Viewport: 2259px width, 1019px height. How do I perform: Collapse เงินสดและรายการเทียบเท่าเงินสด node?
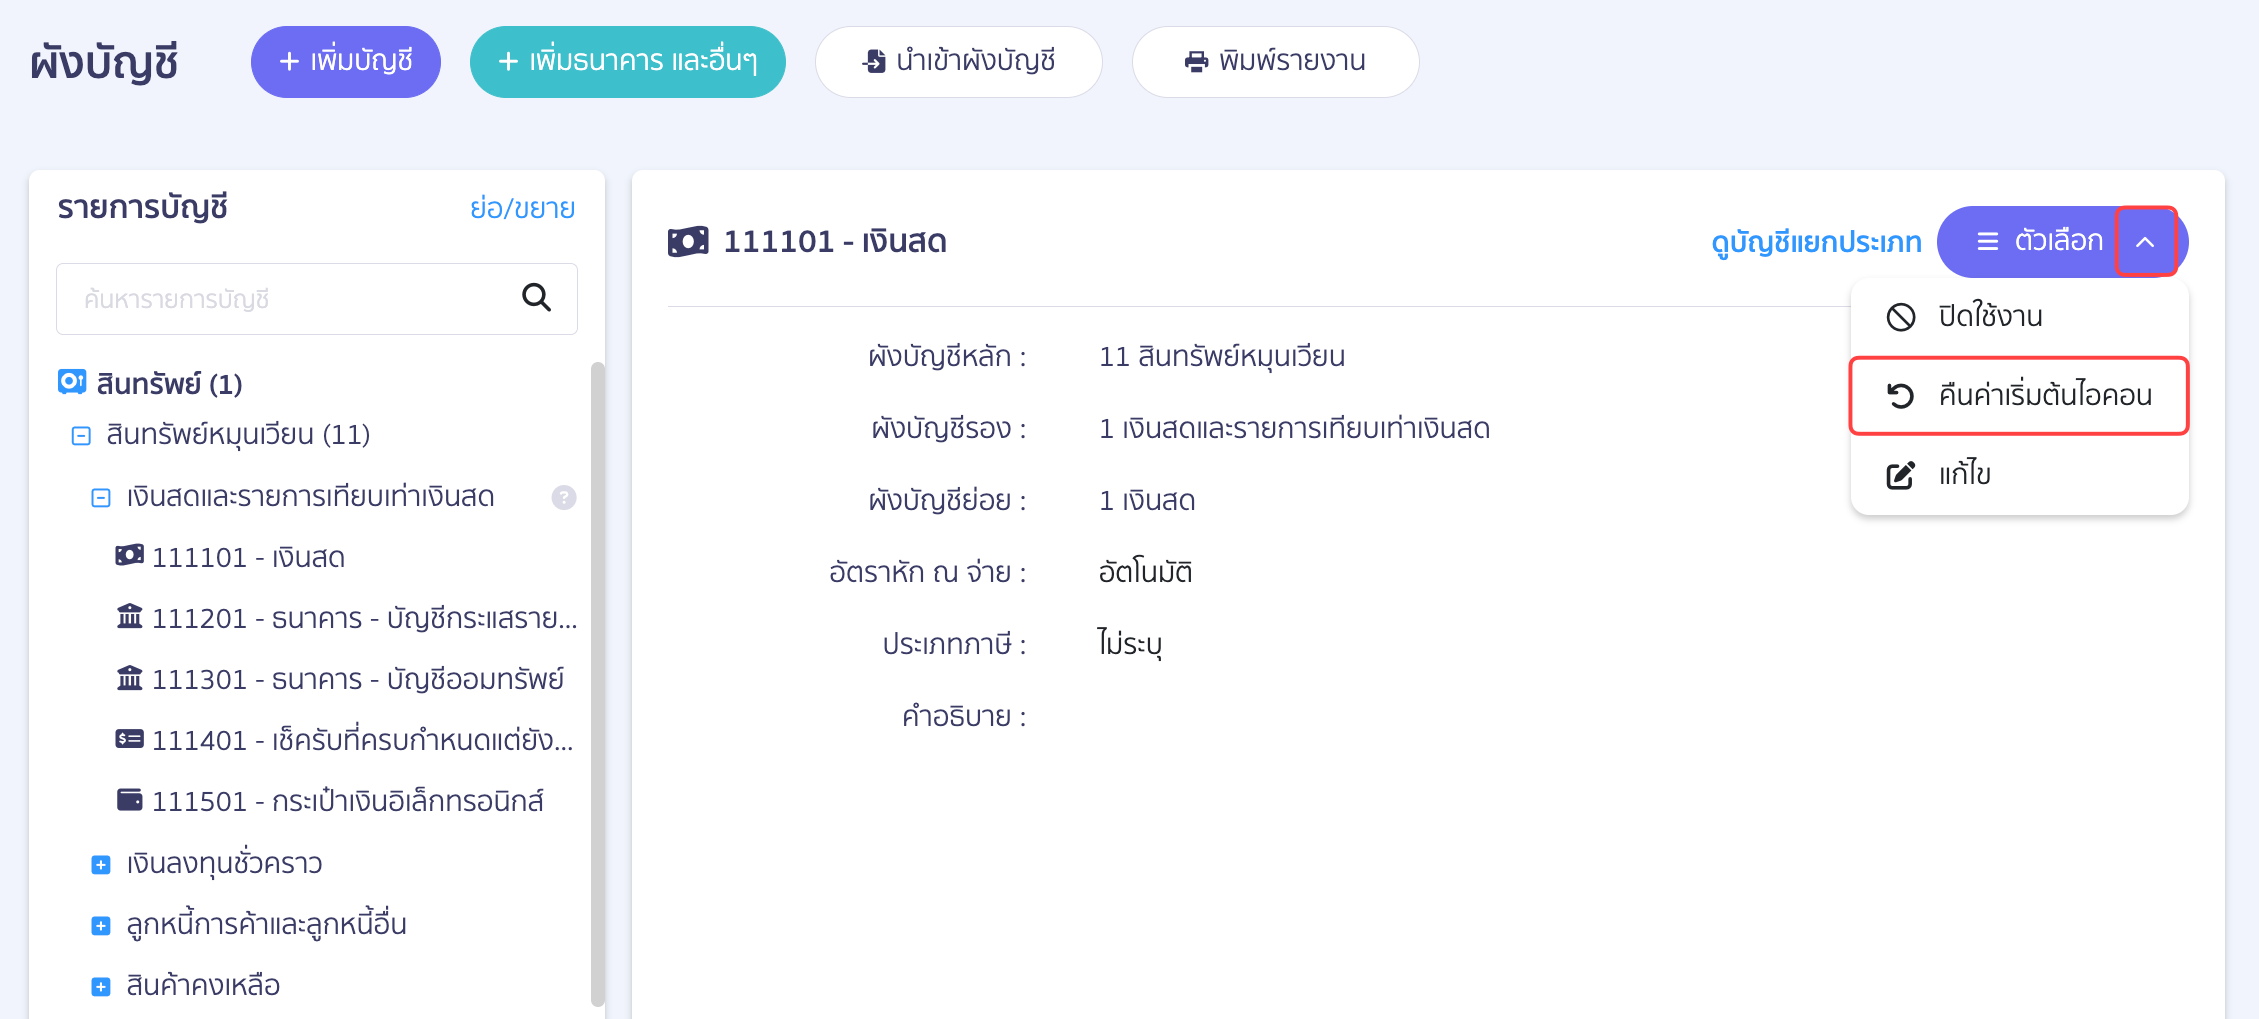coord(101,497)
